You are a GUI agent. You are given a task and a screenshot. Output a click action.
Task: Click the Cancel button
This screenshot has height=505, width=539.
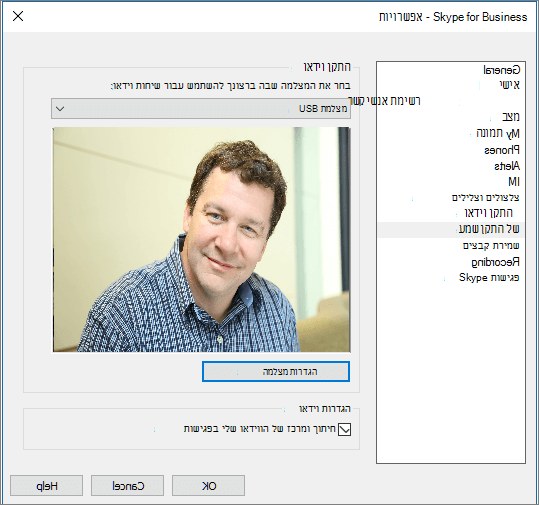[128, 485]
